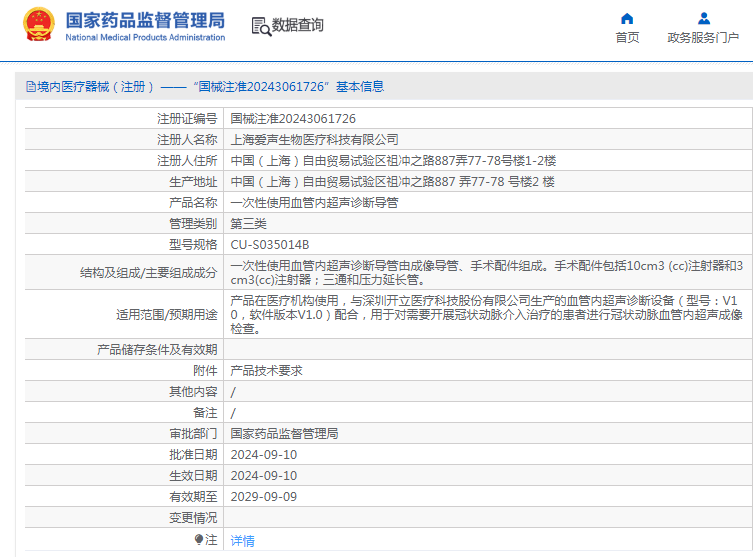Image resolution: width=753 pixels, height=557 pixels.
Task: Open the 数据查询 search icon
Action: (x=261, y=26)
